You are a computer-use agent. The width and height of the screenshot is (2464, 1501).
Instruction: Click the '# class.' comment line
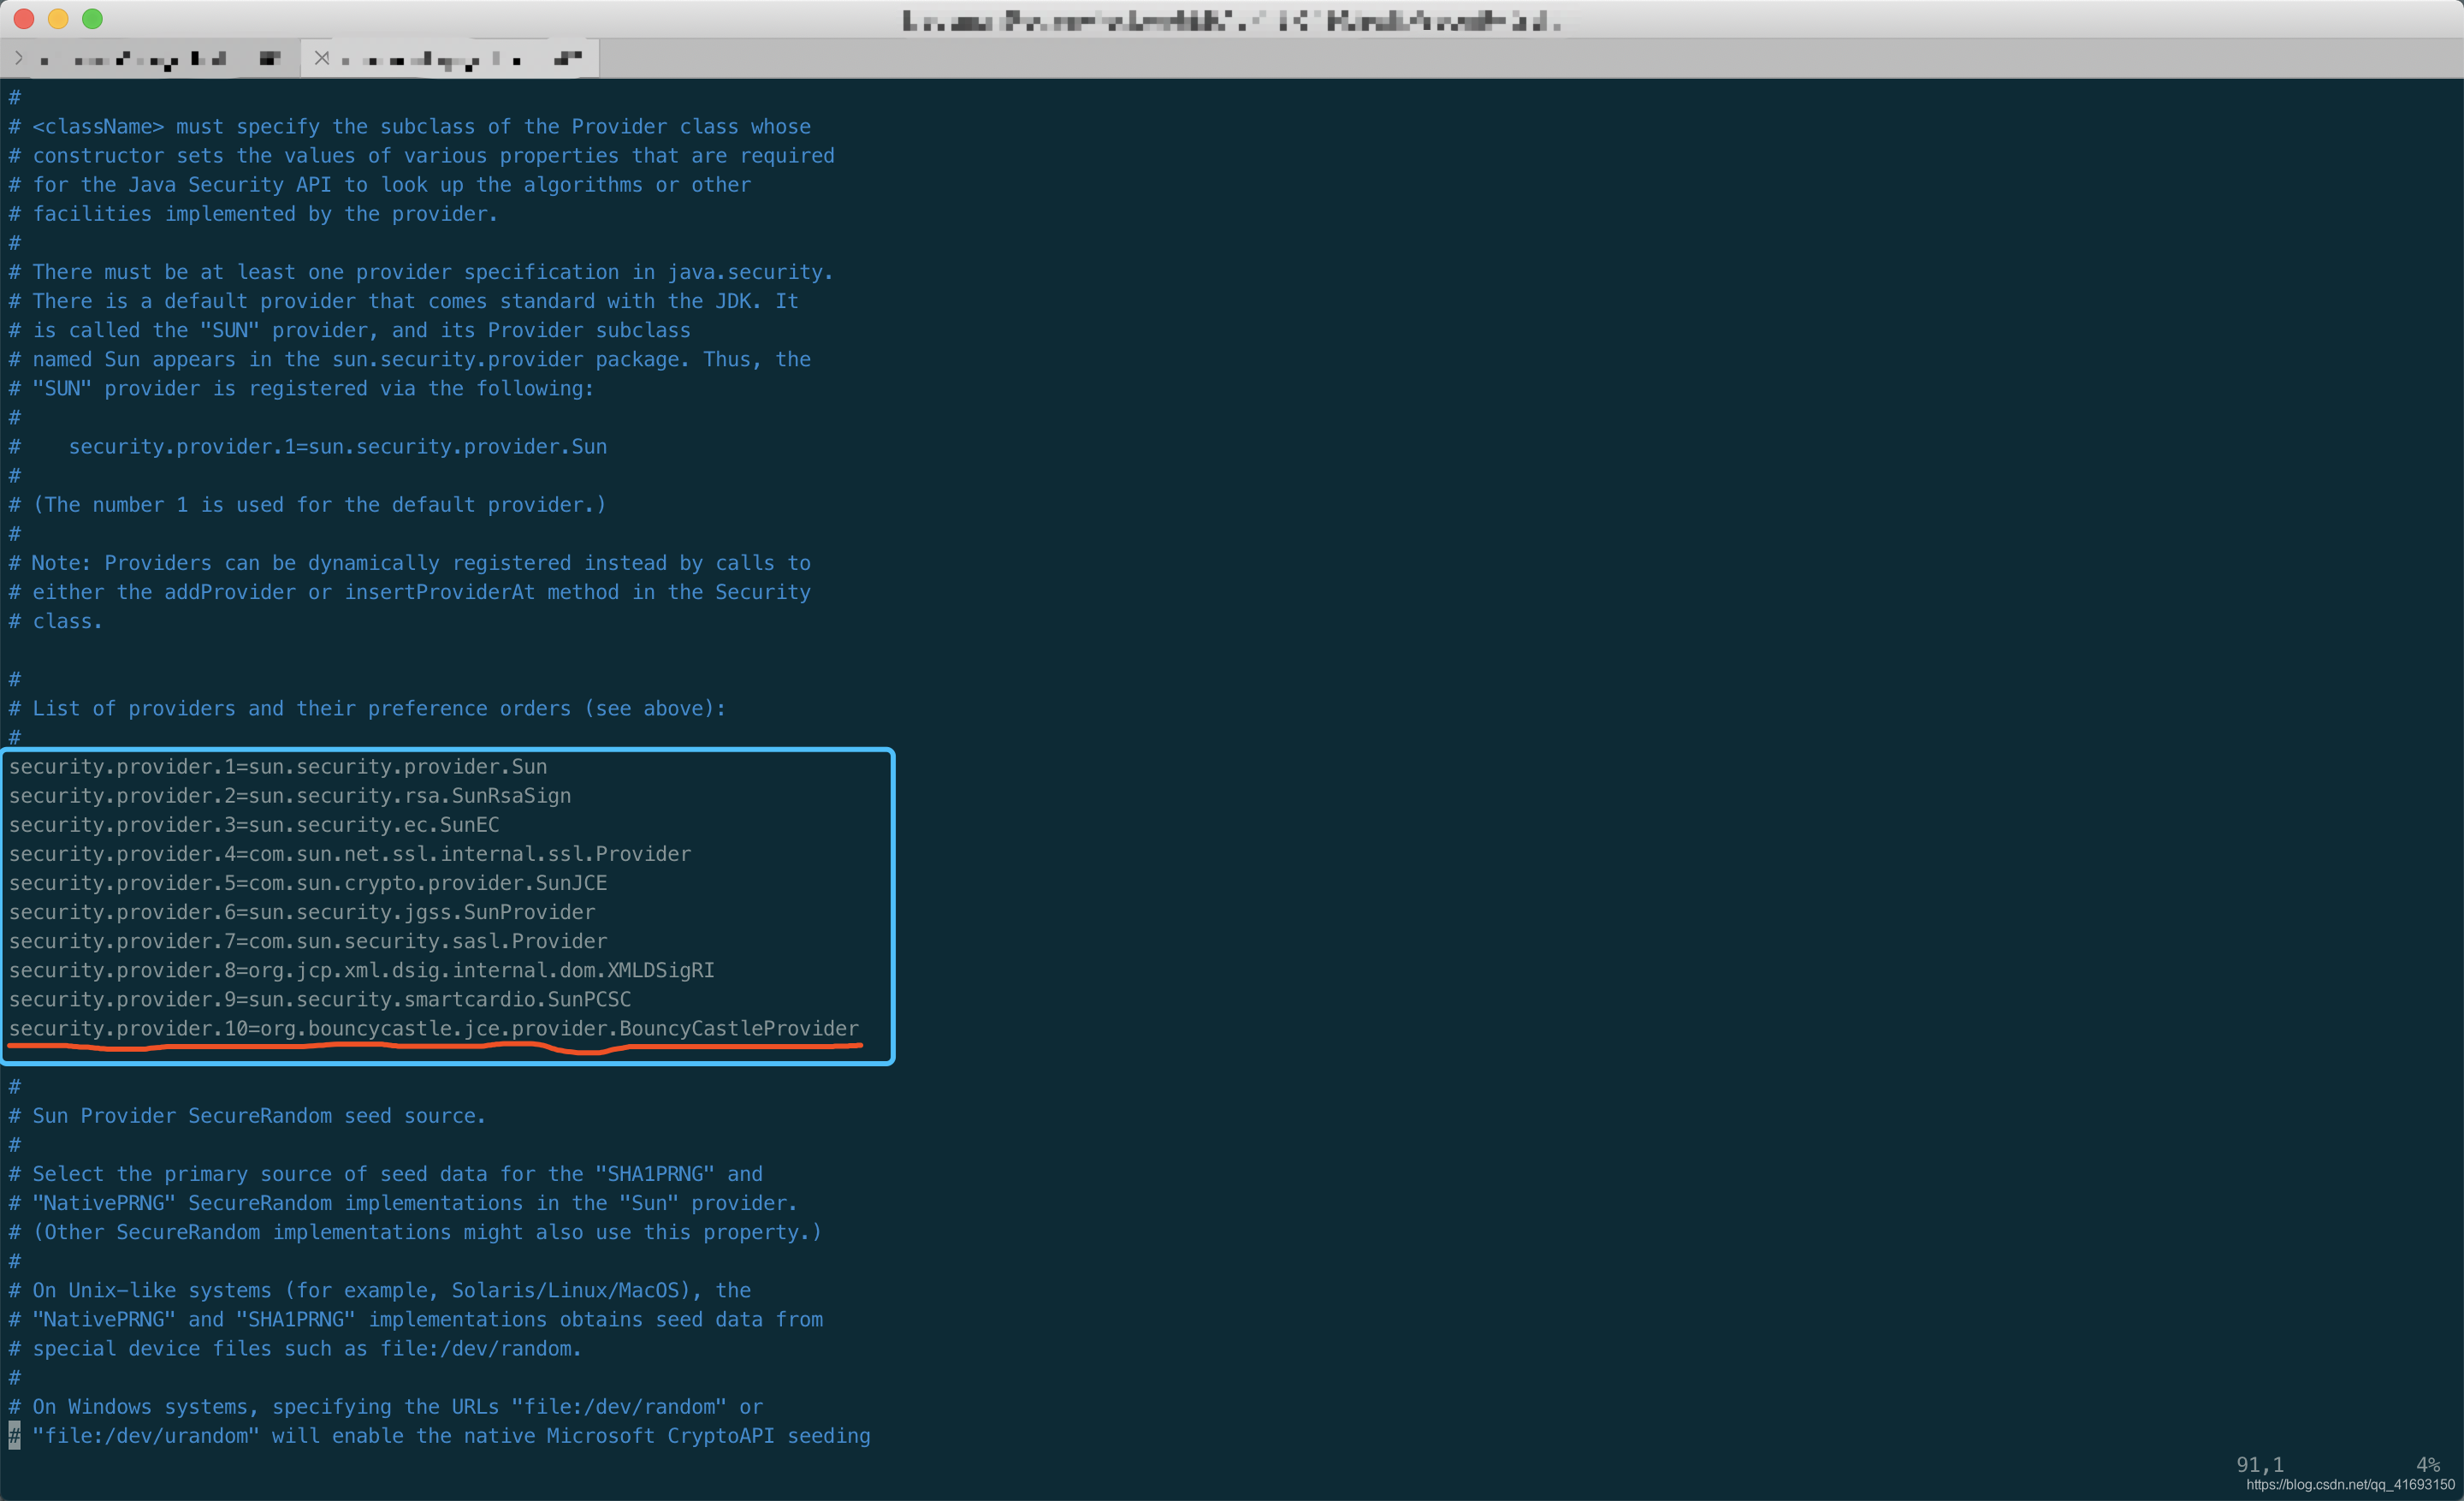[55, 621]
